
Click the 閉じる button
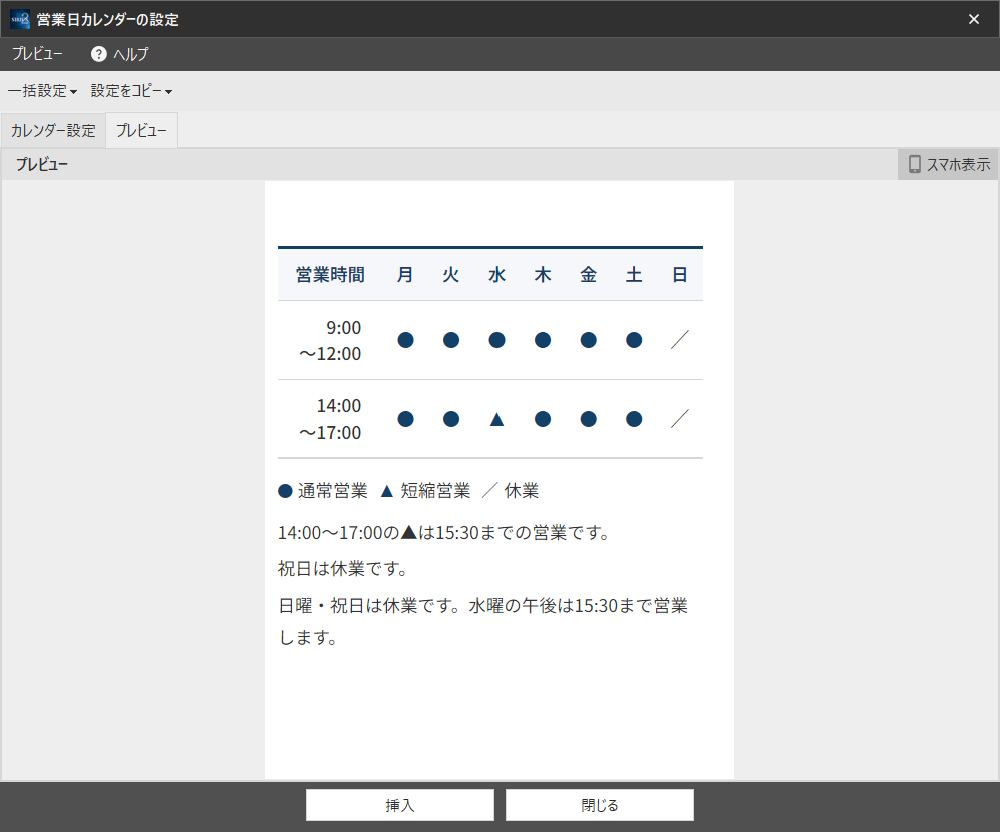tap(599, 805)
